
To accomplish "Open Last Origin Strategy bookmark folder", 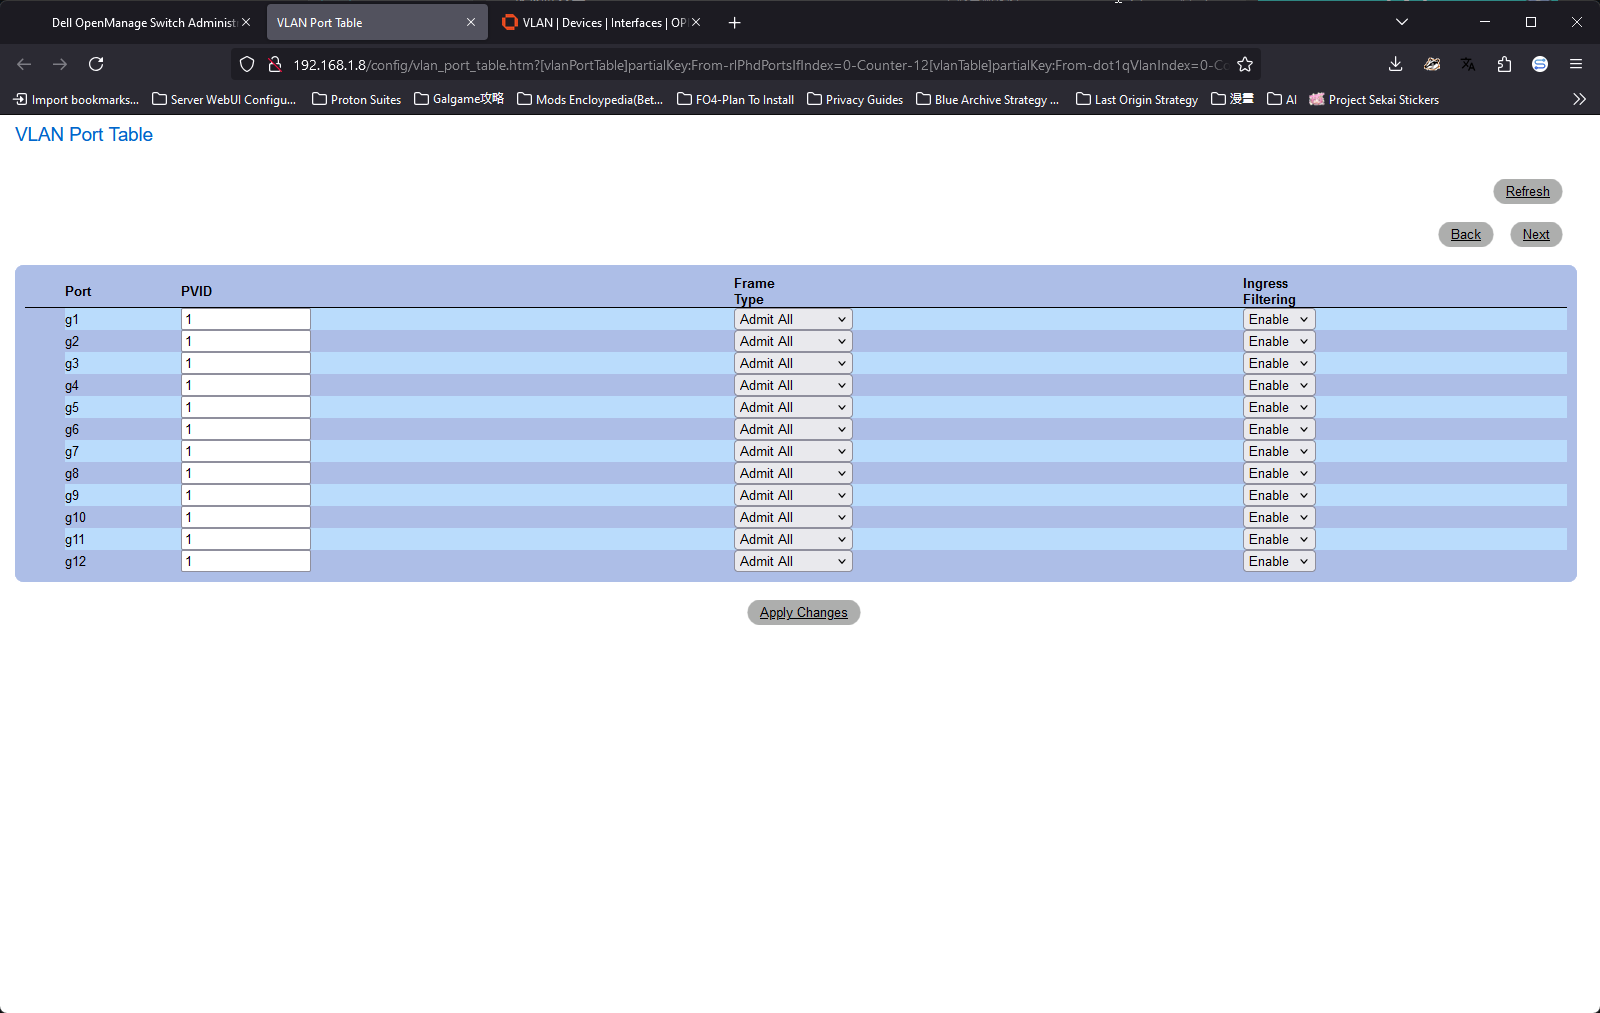I will point(1137,99).
